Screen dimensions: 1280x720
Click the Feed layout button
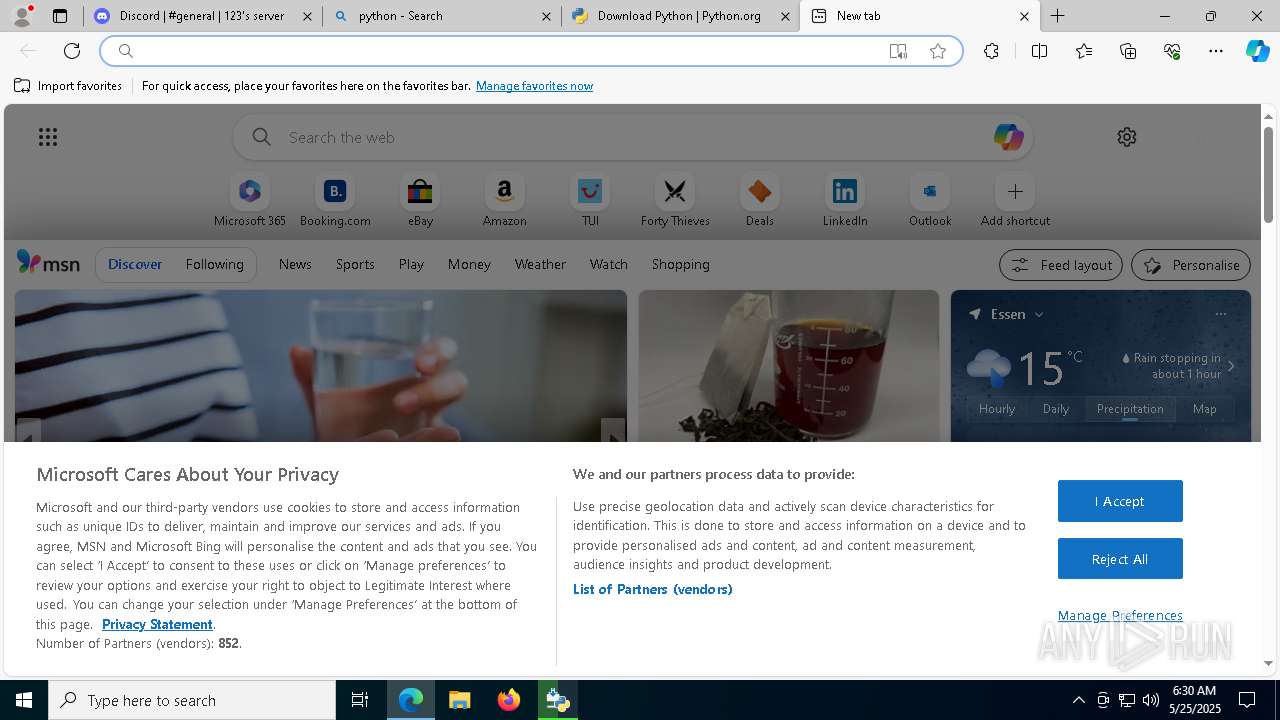coord(1060,265)
